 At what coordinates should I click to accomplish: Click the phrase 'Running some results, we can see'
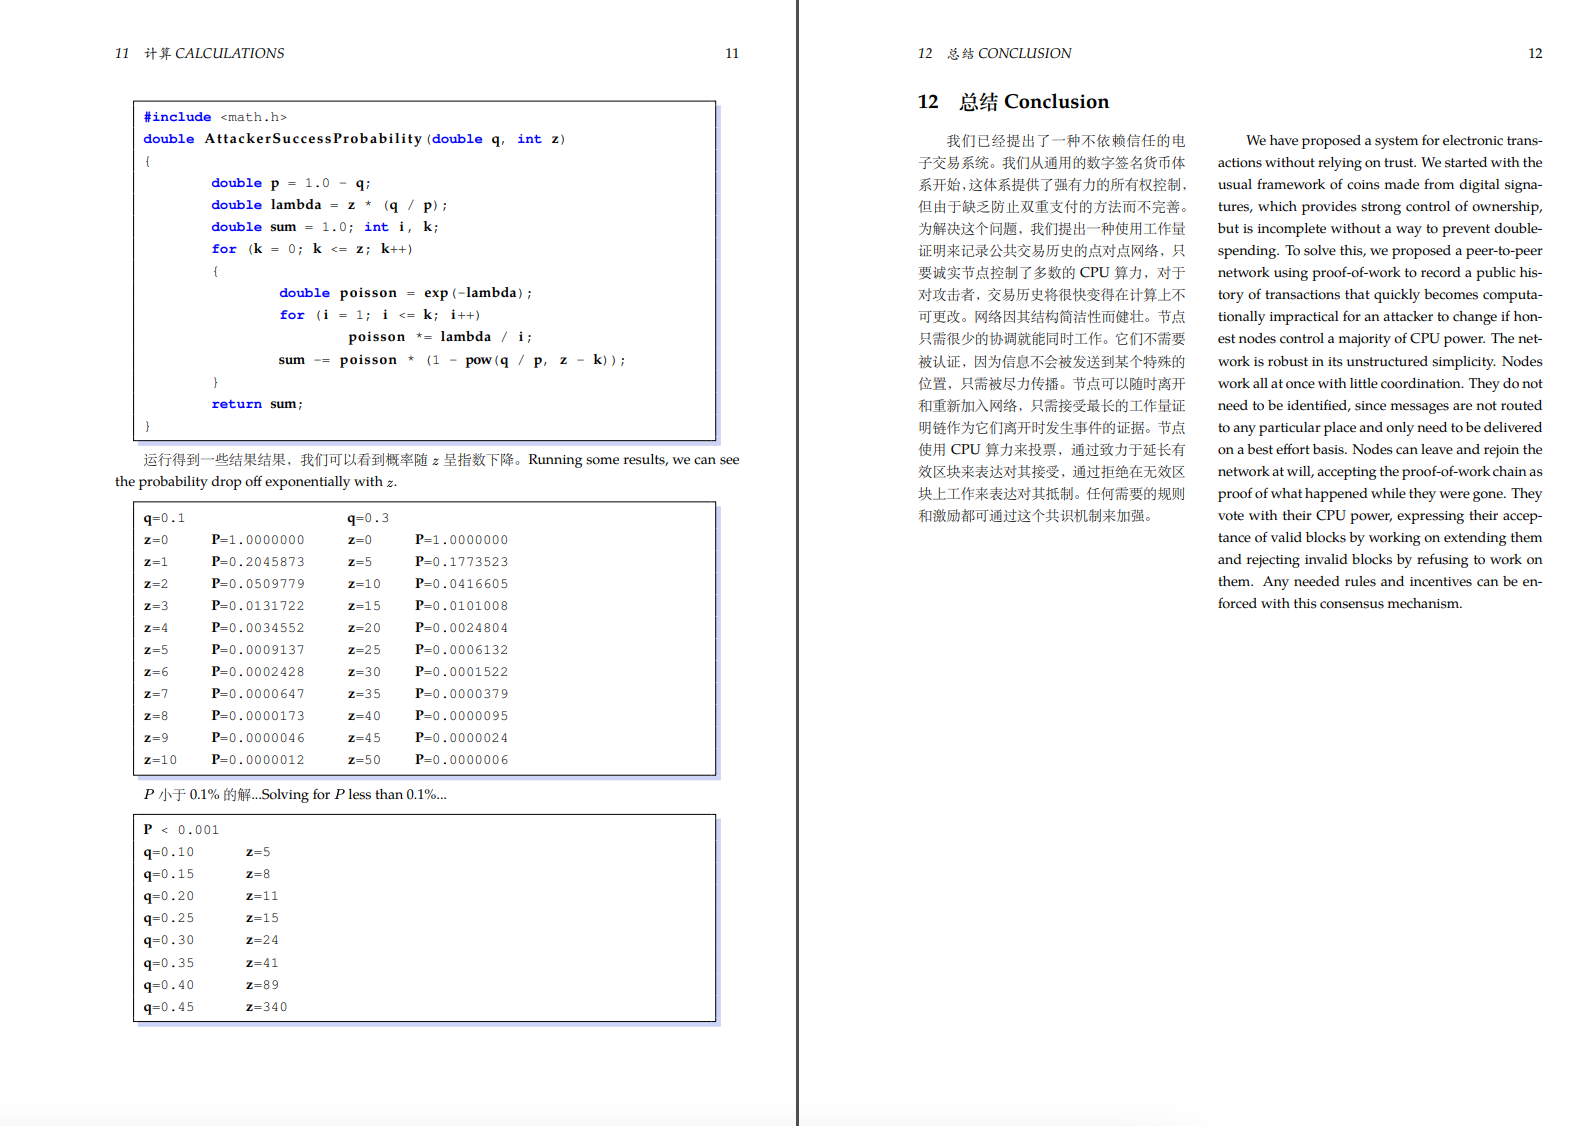634,460
